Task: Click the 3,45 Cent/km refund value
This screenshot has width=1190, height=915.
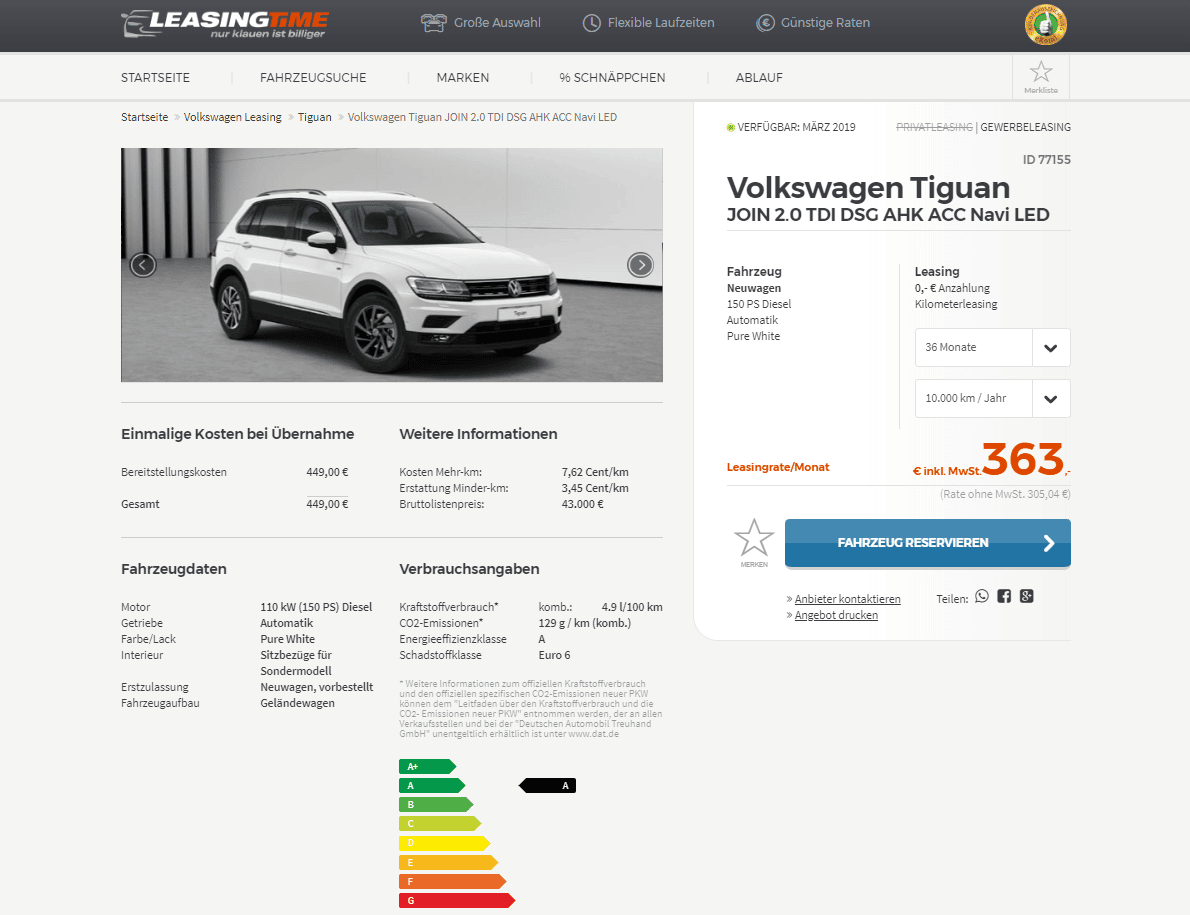Action: click(595, 488)
